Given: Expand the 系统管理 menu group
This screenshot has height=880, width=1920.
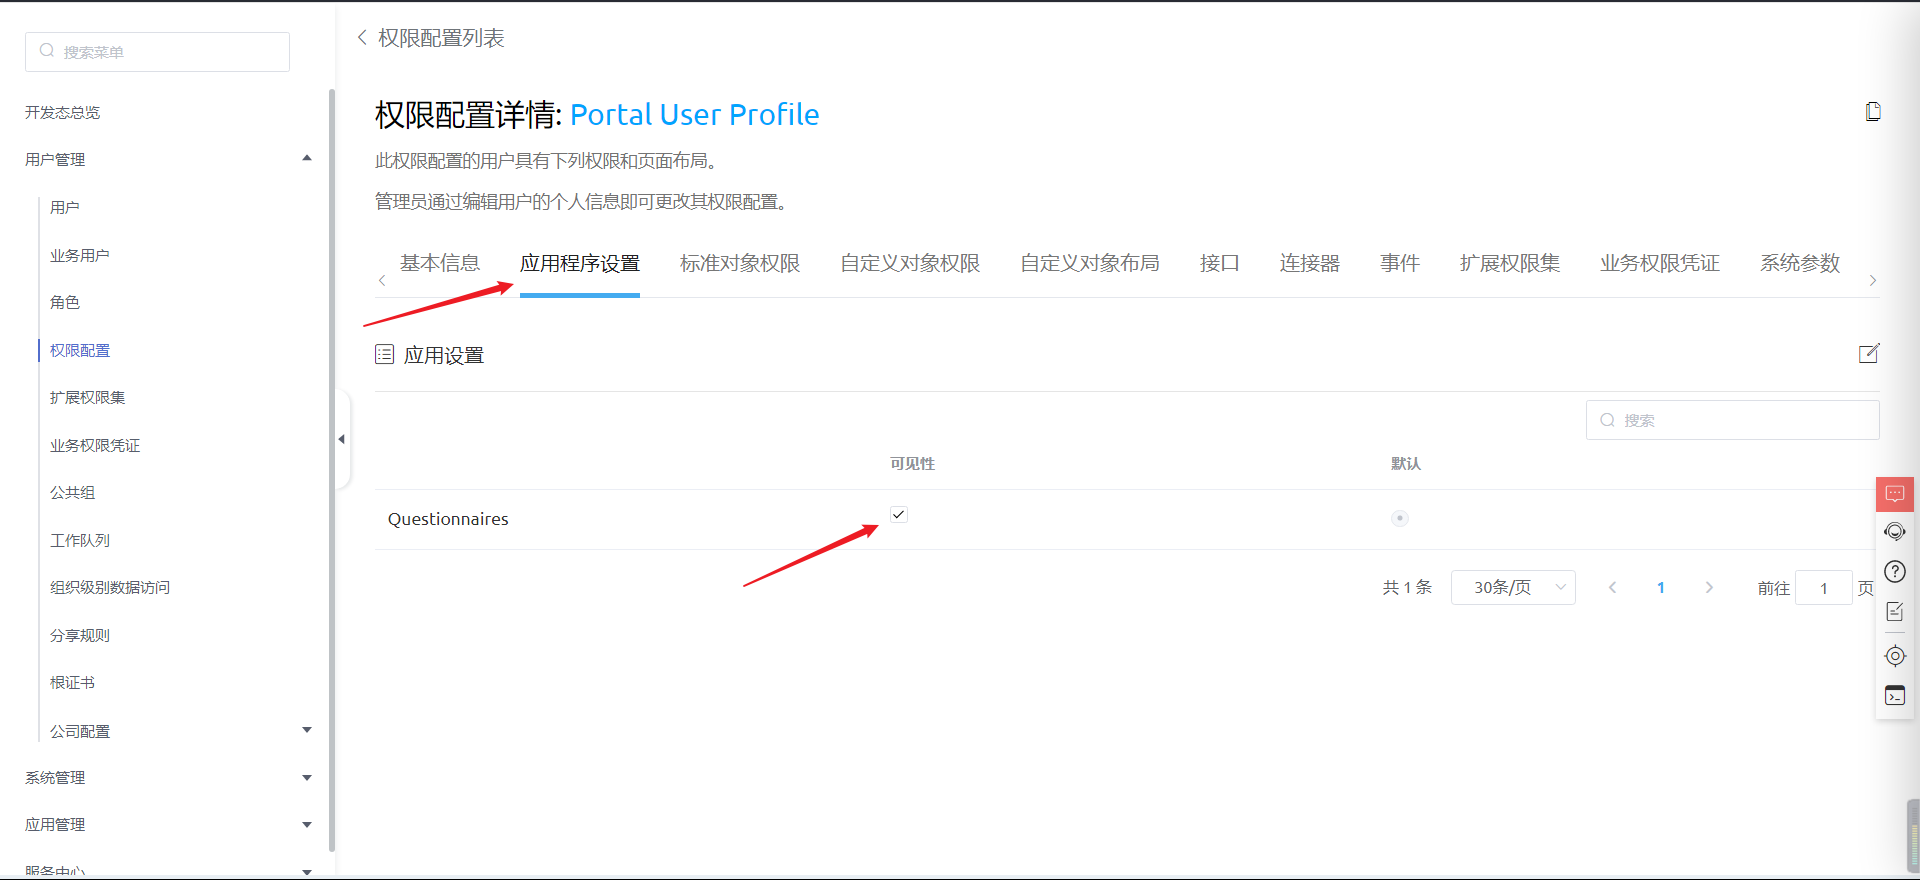Looking at the screenshot, I should [307, 777].
